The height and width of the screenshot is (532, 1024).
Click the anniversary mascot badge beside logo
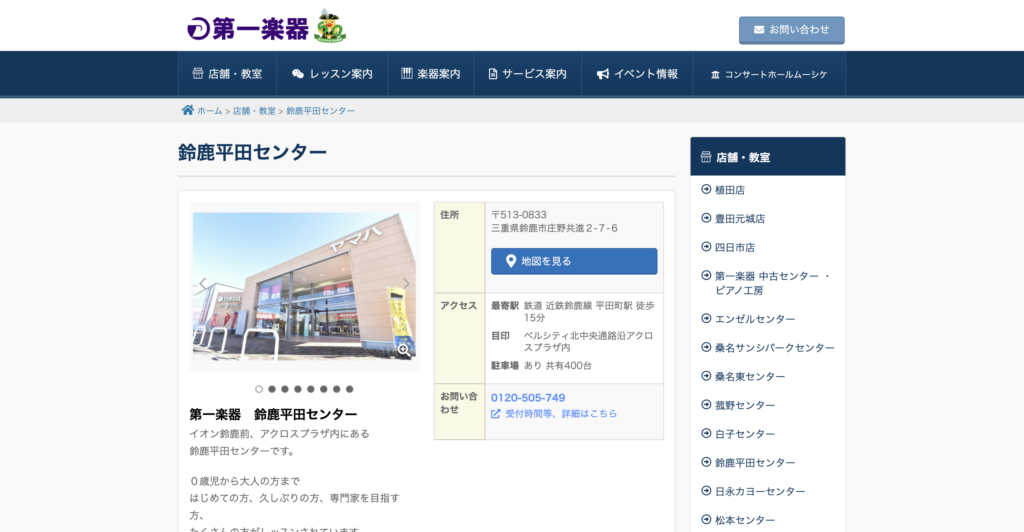coord(330,27)
